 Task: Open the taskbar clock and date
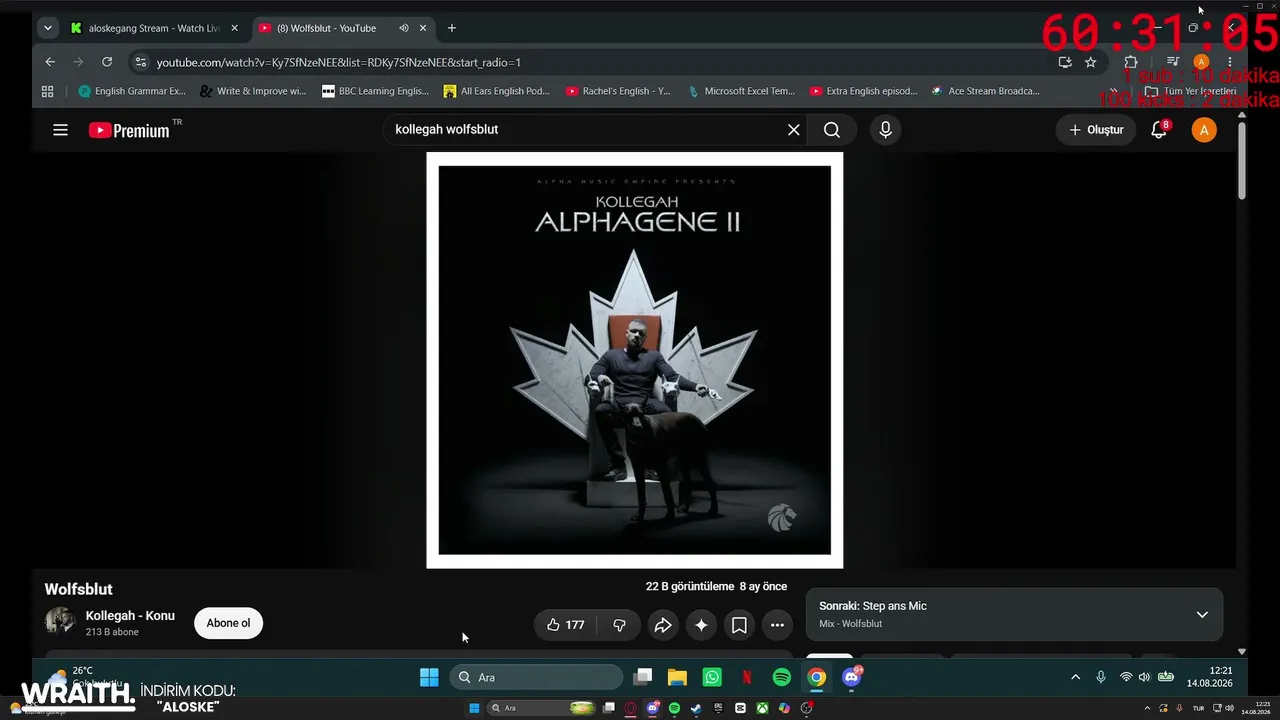(1210, 677)
